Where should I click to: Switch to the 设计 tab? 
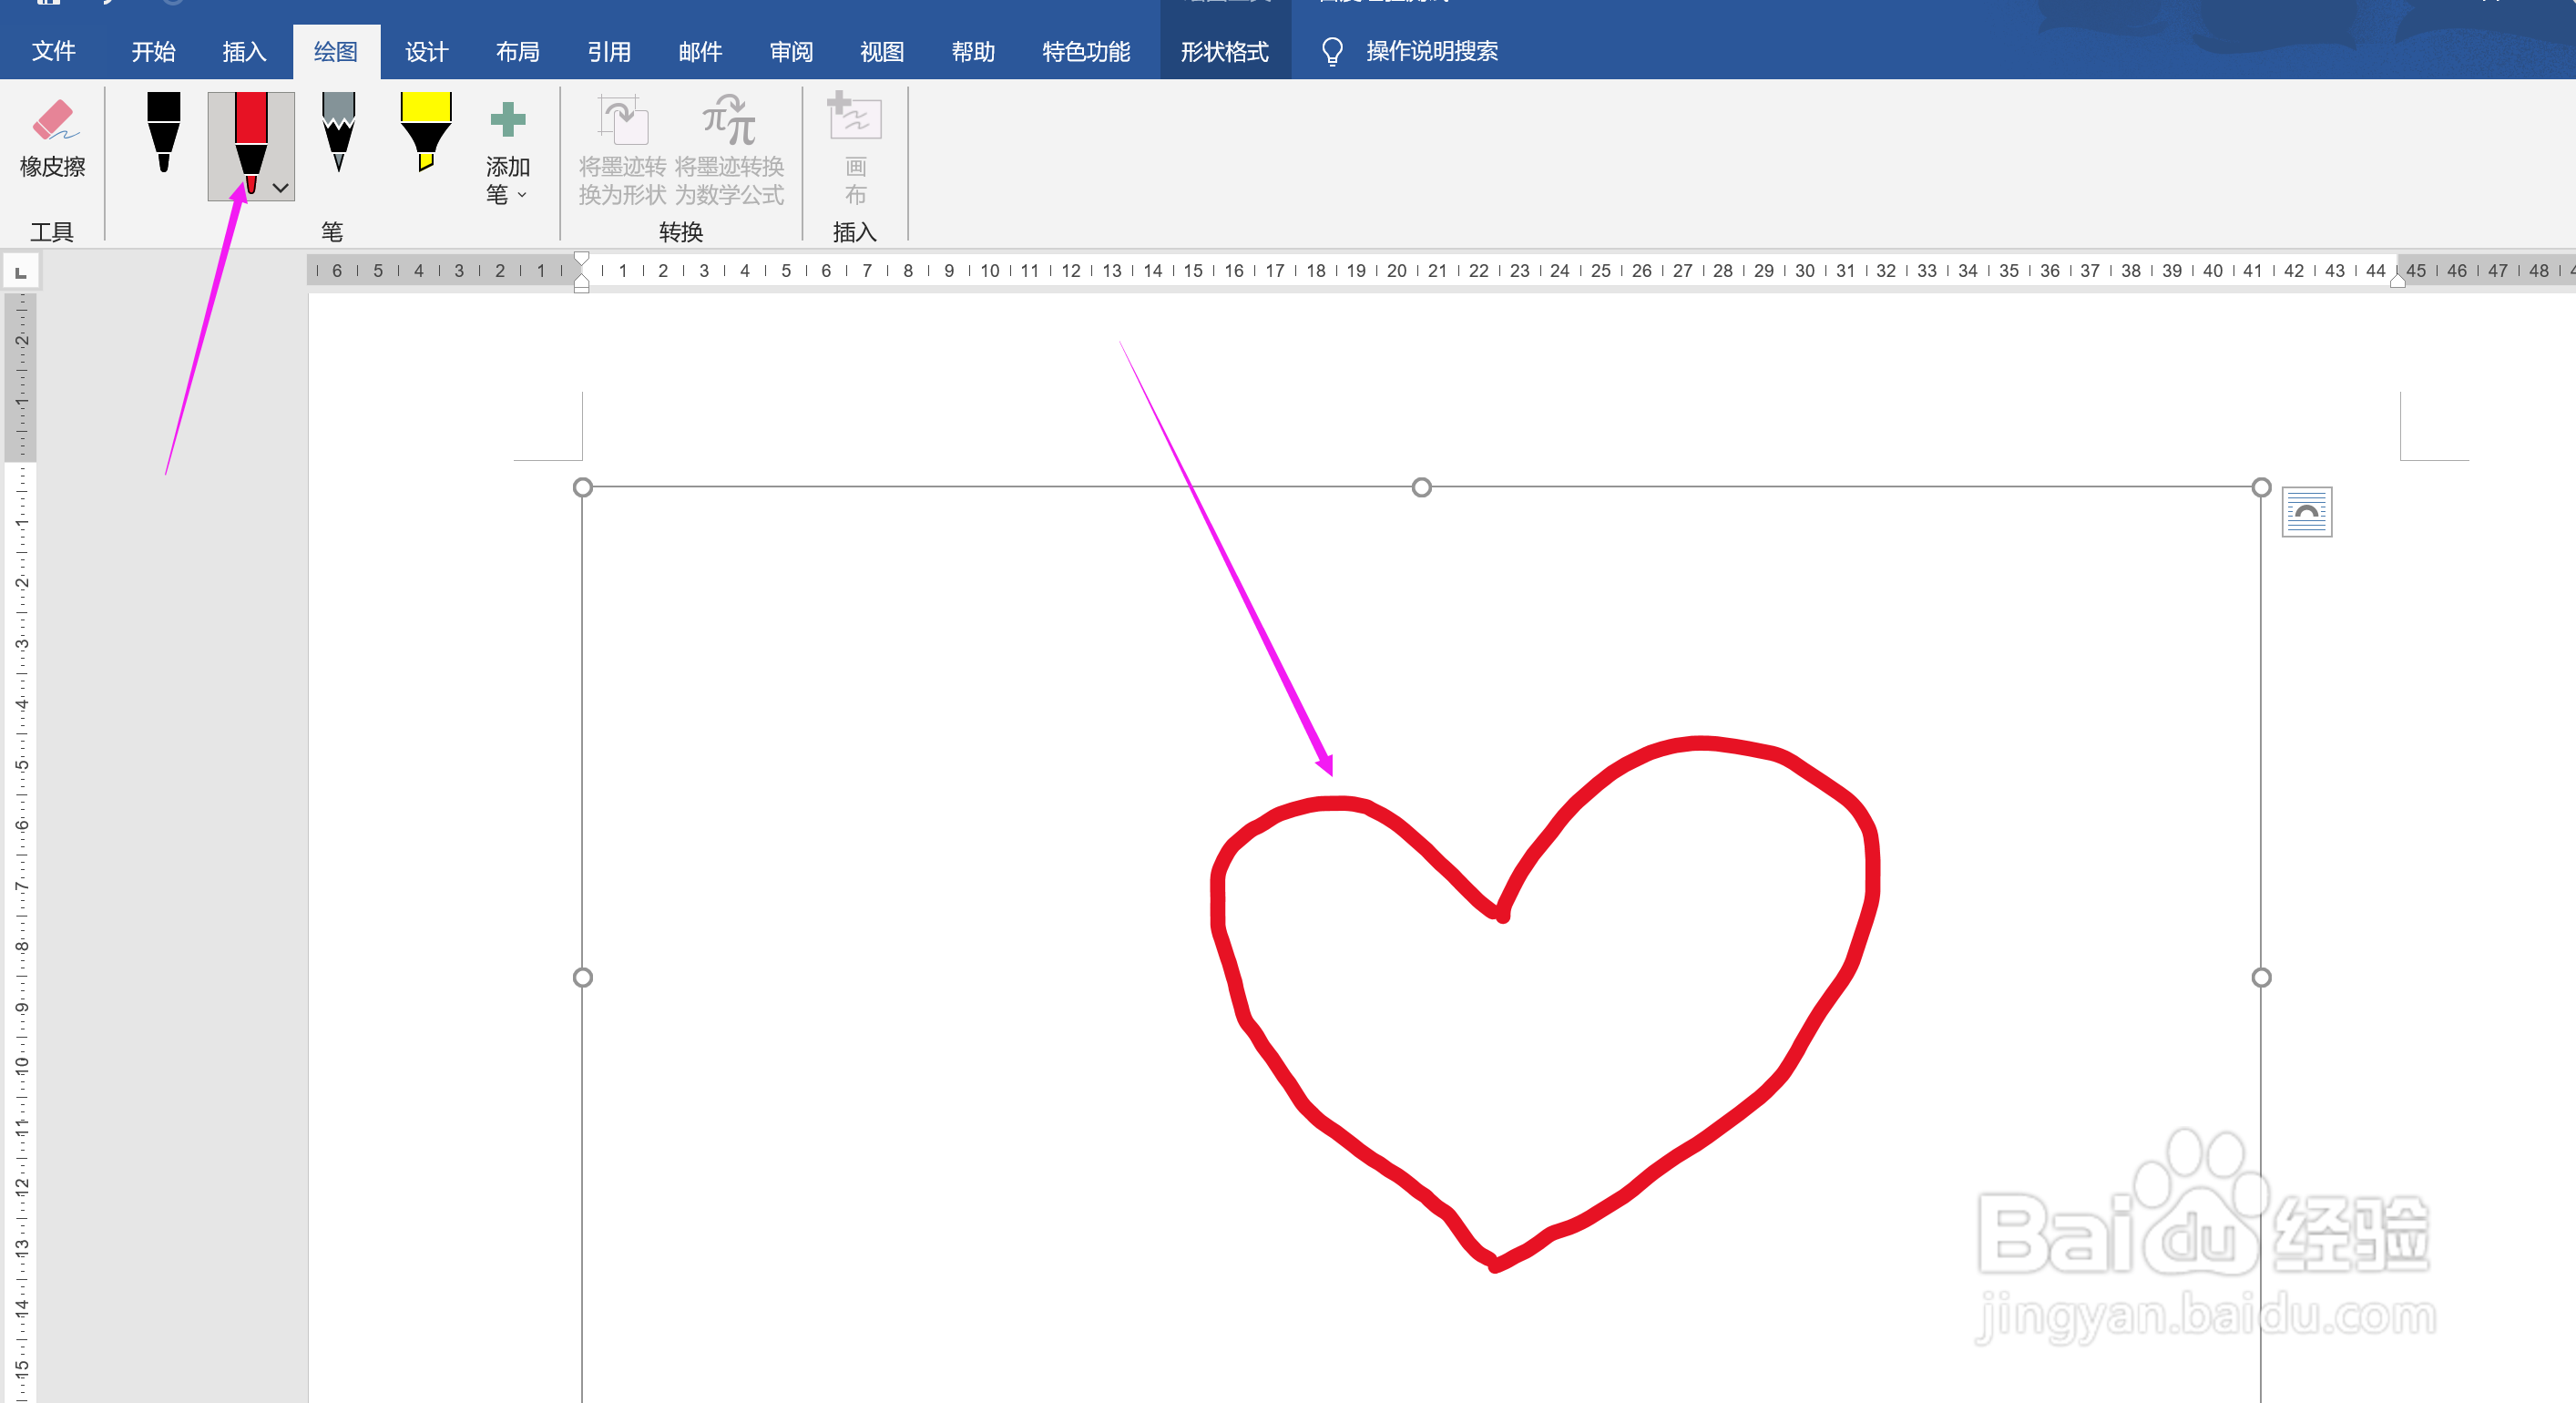[427, 51]
